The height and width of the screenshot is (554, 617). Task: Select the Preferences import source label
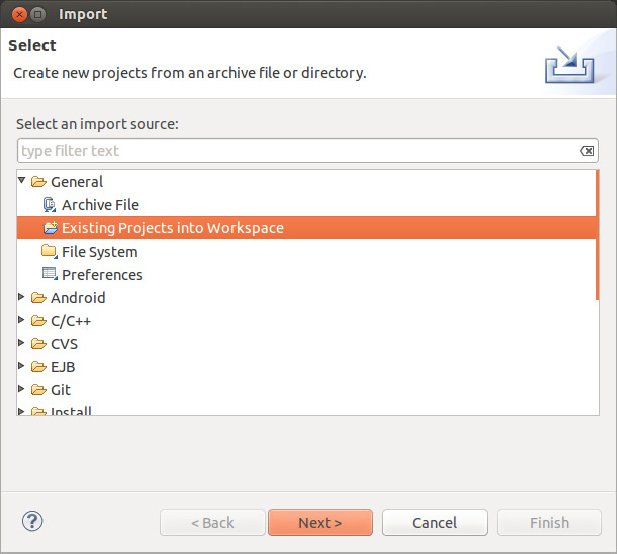point(102,275)
